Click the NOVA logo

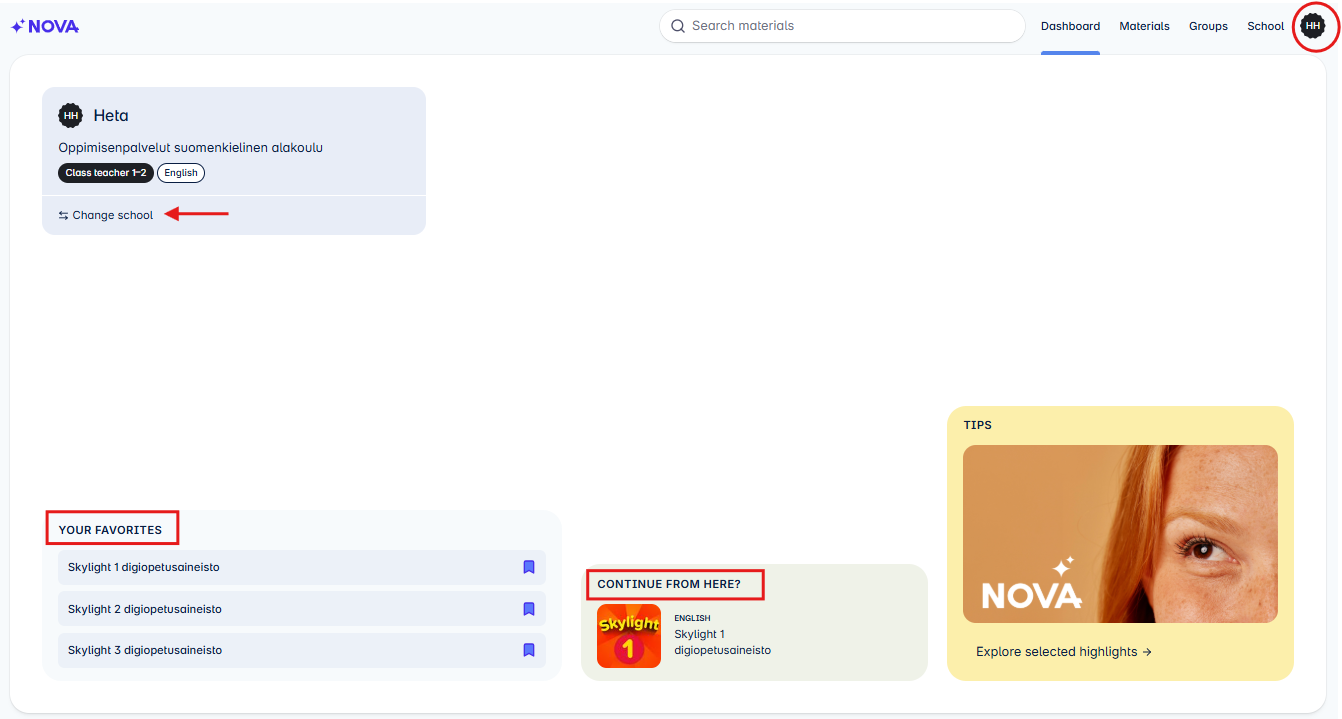click(x=44, y=26)
